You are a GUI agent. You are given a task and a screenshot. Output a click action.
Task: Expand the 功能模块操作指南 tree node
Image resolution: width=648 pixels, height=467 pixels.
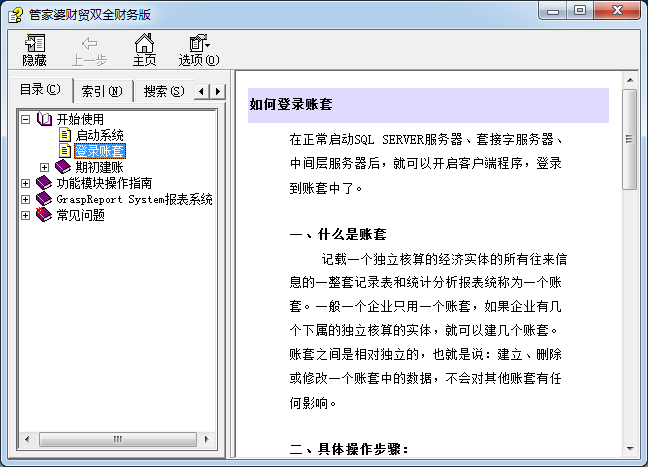click(25, 183)
